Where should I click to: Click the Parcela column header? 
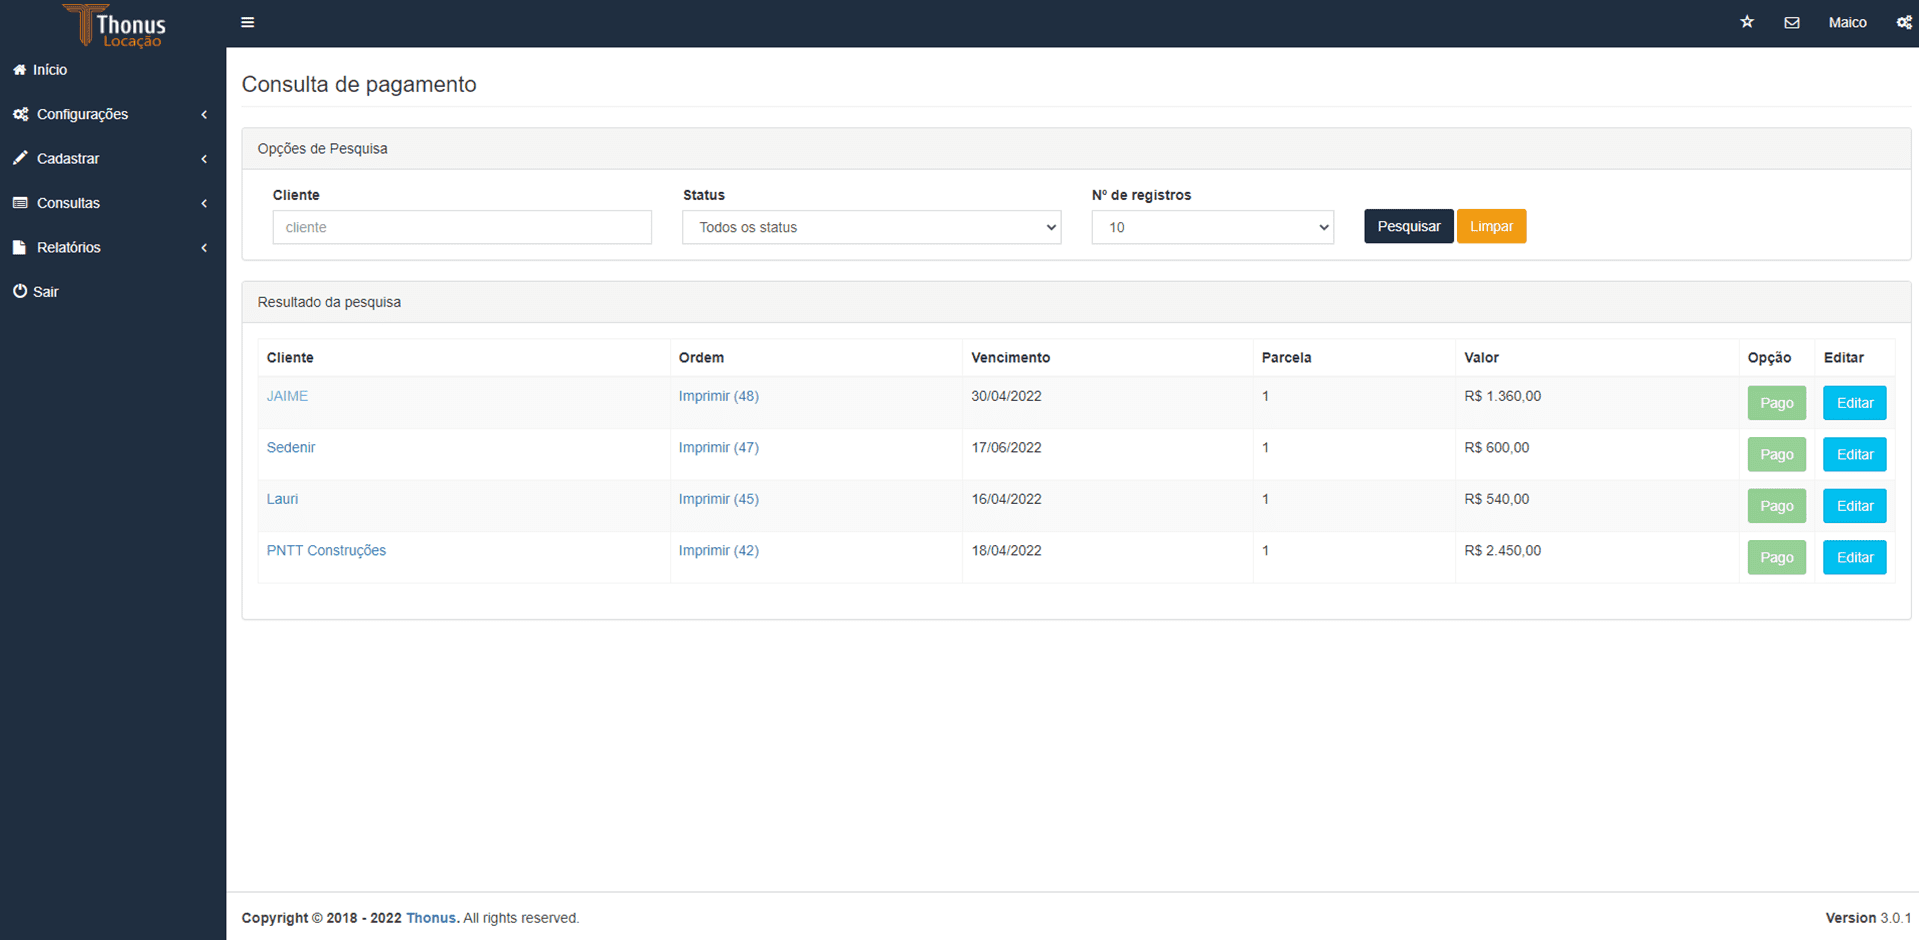pyautogui.click(x=1286, y=357)
